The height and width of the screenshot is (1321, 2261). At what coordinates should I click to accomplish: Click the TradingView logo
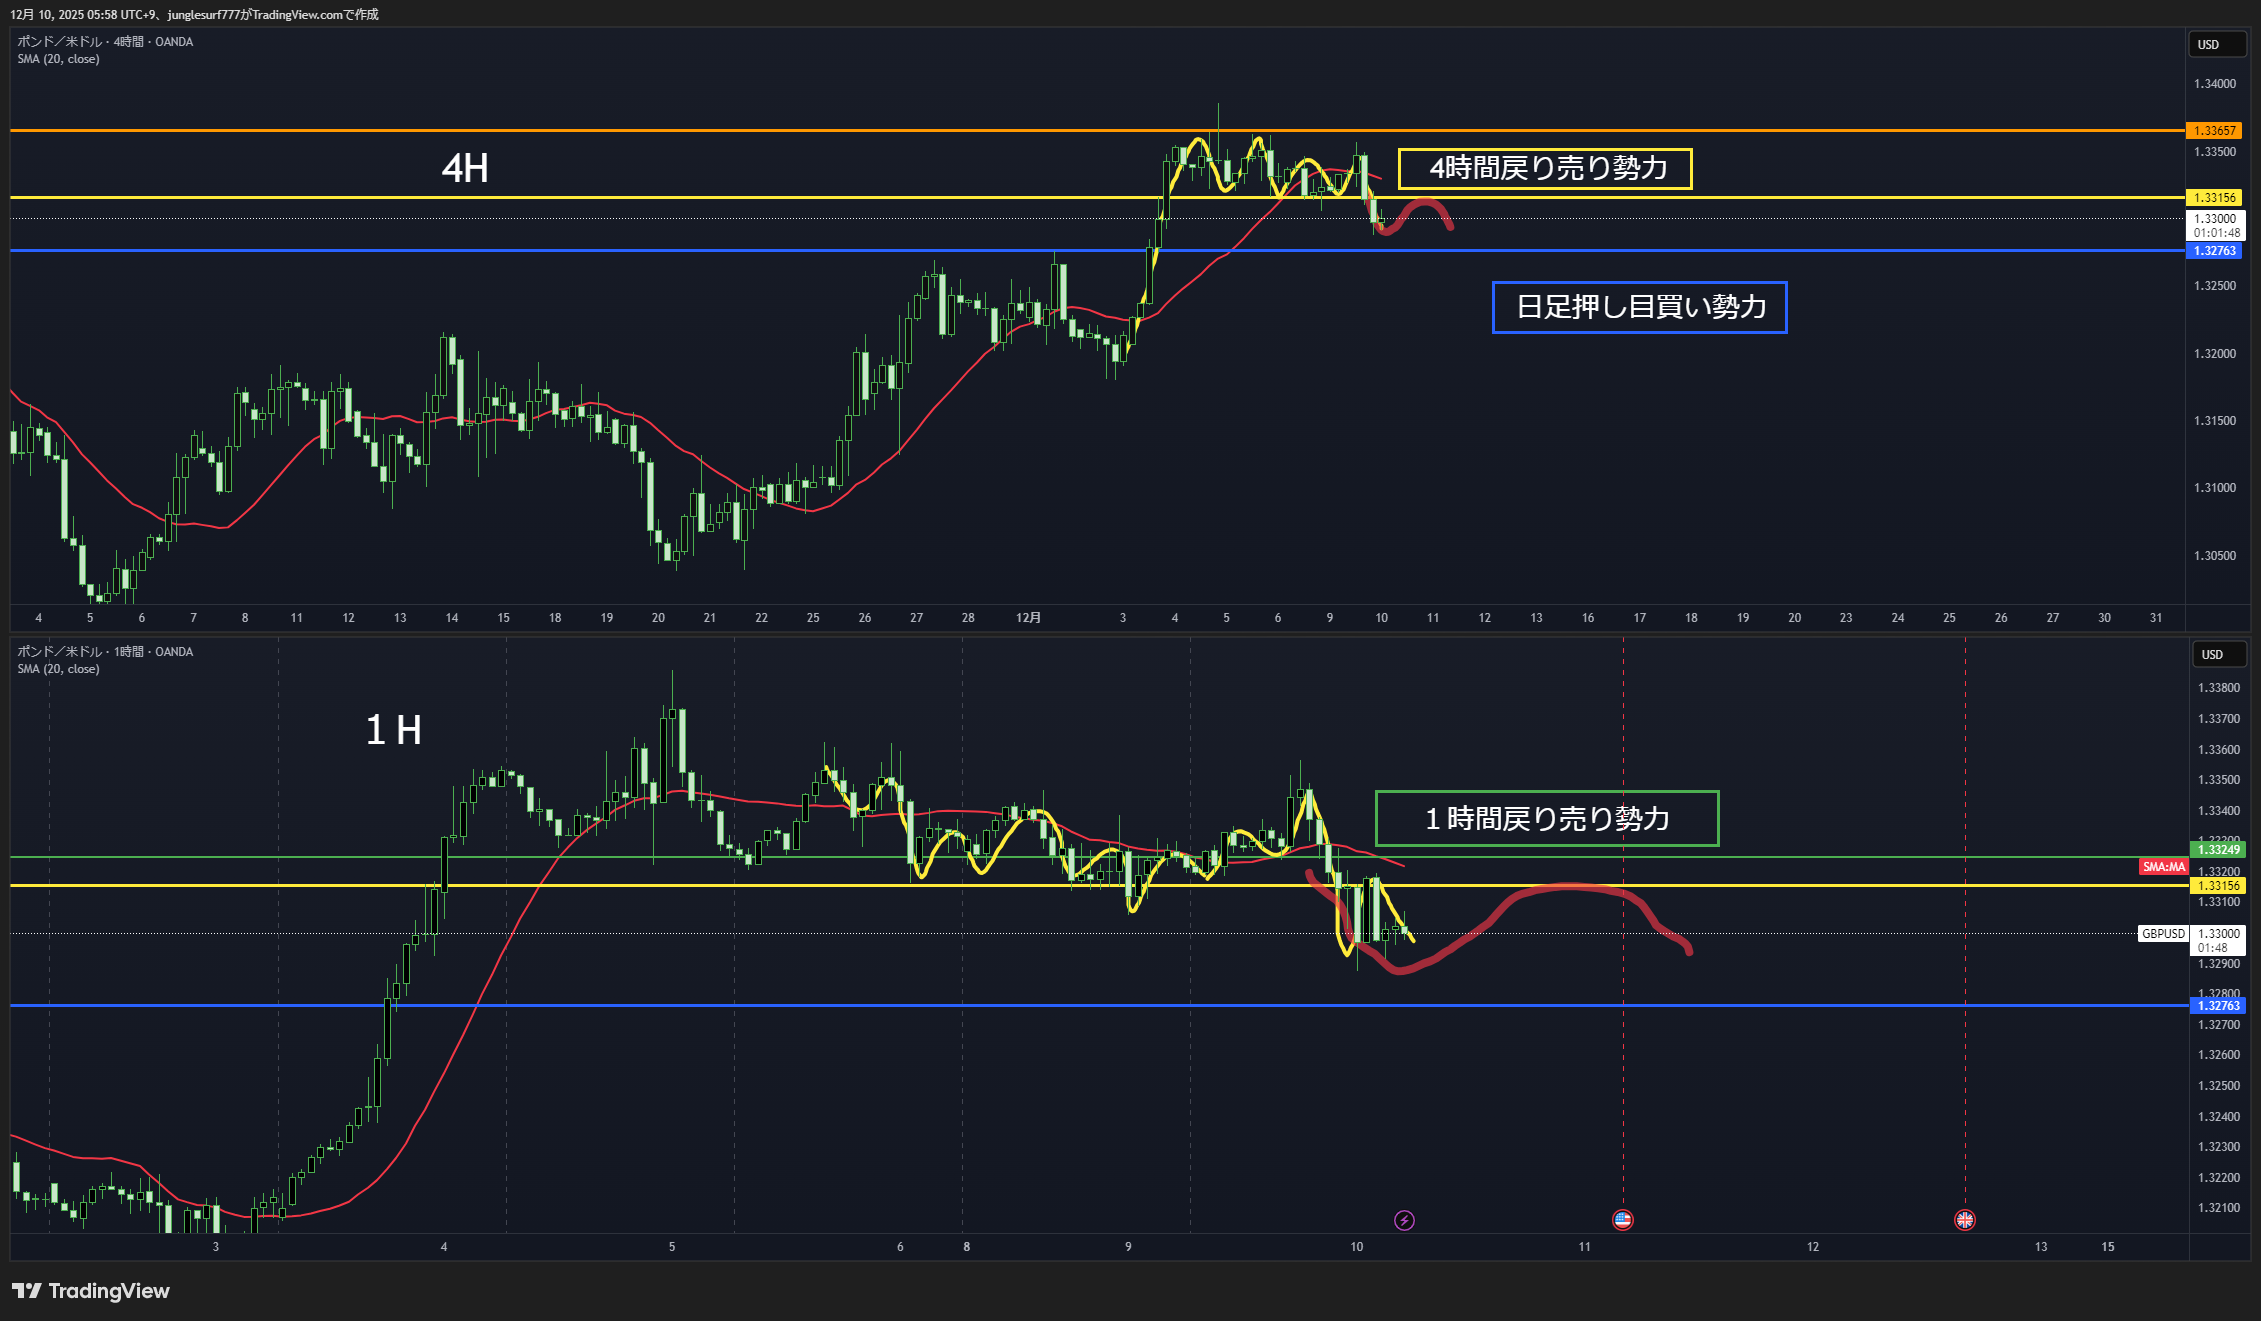pyautogui.click(x=91, y=1291)
